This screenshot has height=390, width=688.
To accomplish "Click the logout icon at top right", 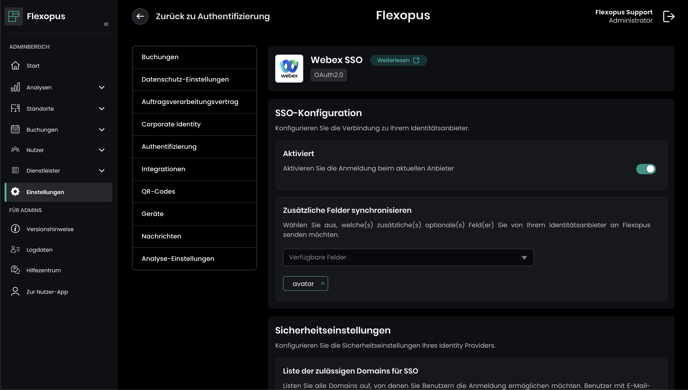I will 668,17.
